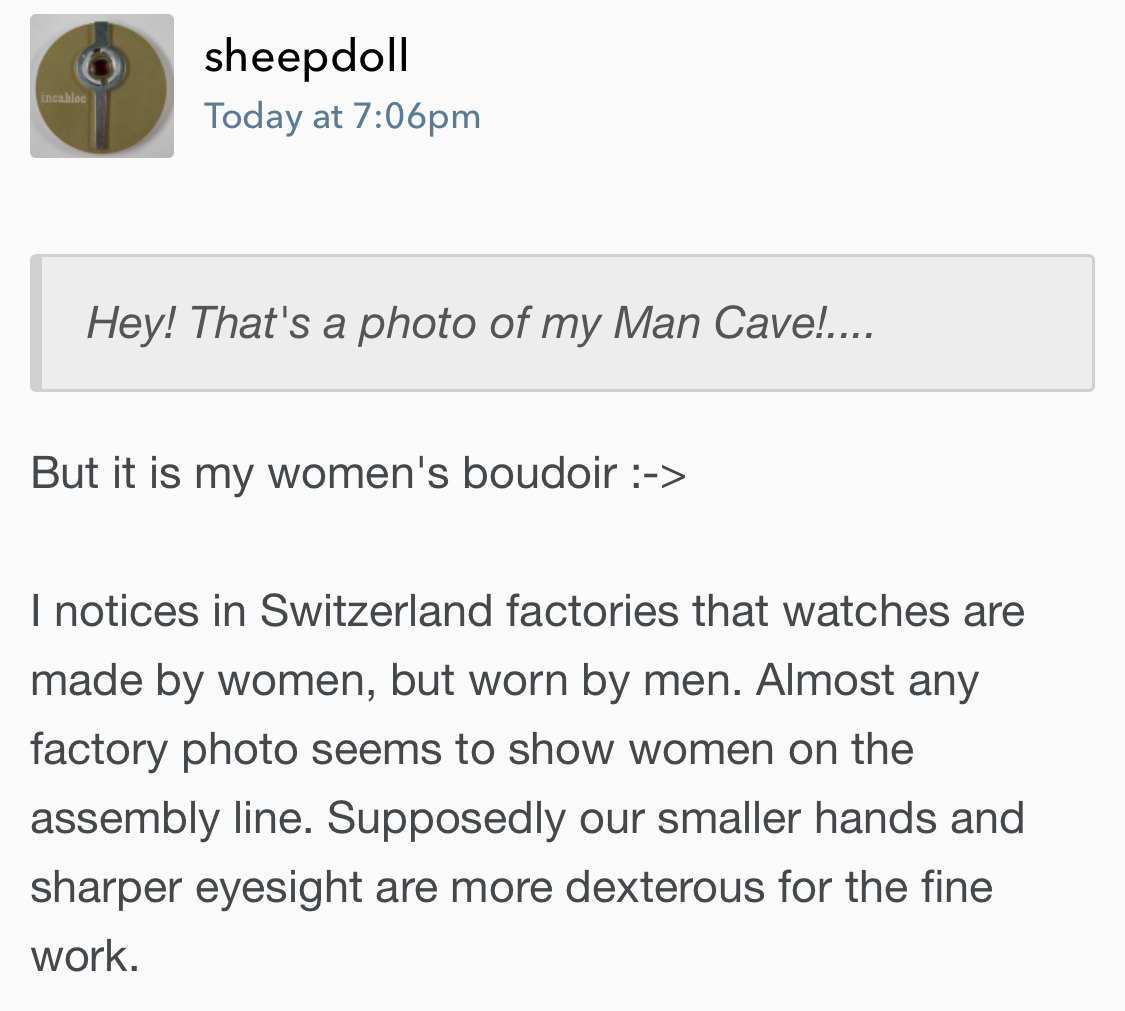Click the final word "work." of the post
The width and height of the screenshot is (1125, 1011).
click(x=85, y=957)
